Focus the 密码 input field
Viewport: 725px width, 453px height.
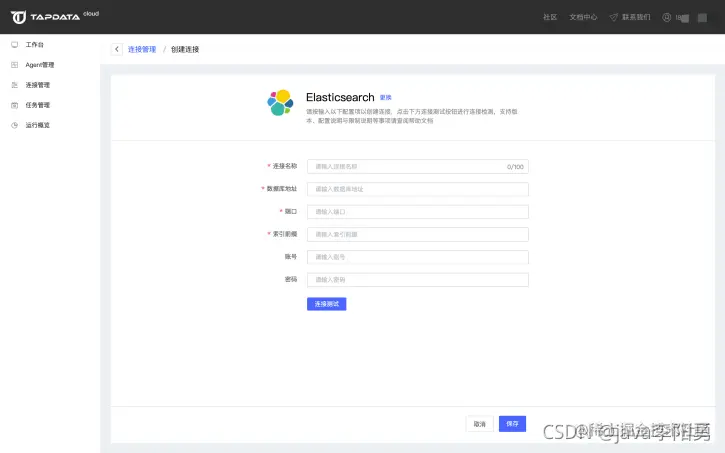(x=418, y=280)
